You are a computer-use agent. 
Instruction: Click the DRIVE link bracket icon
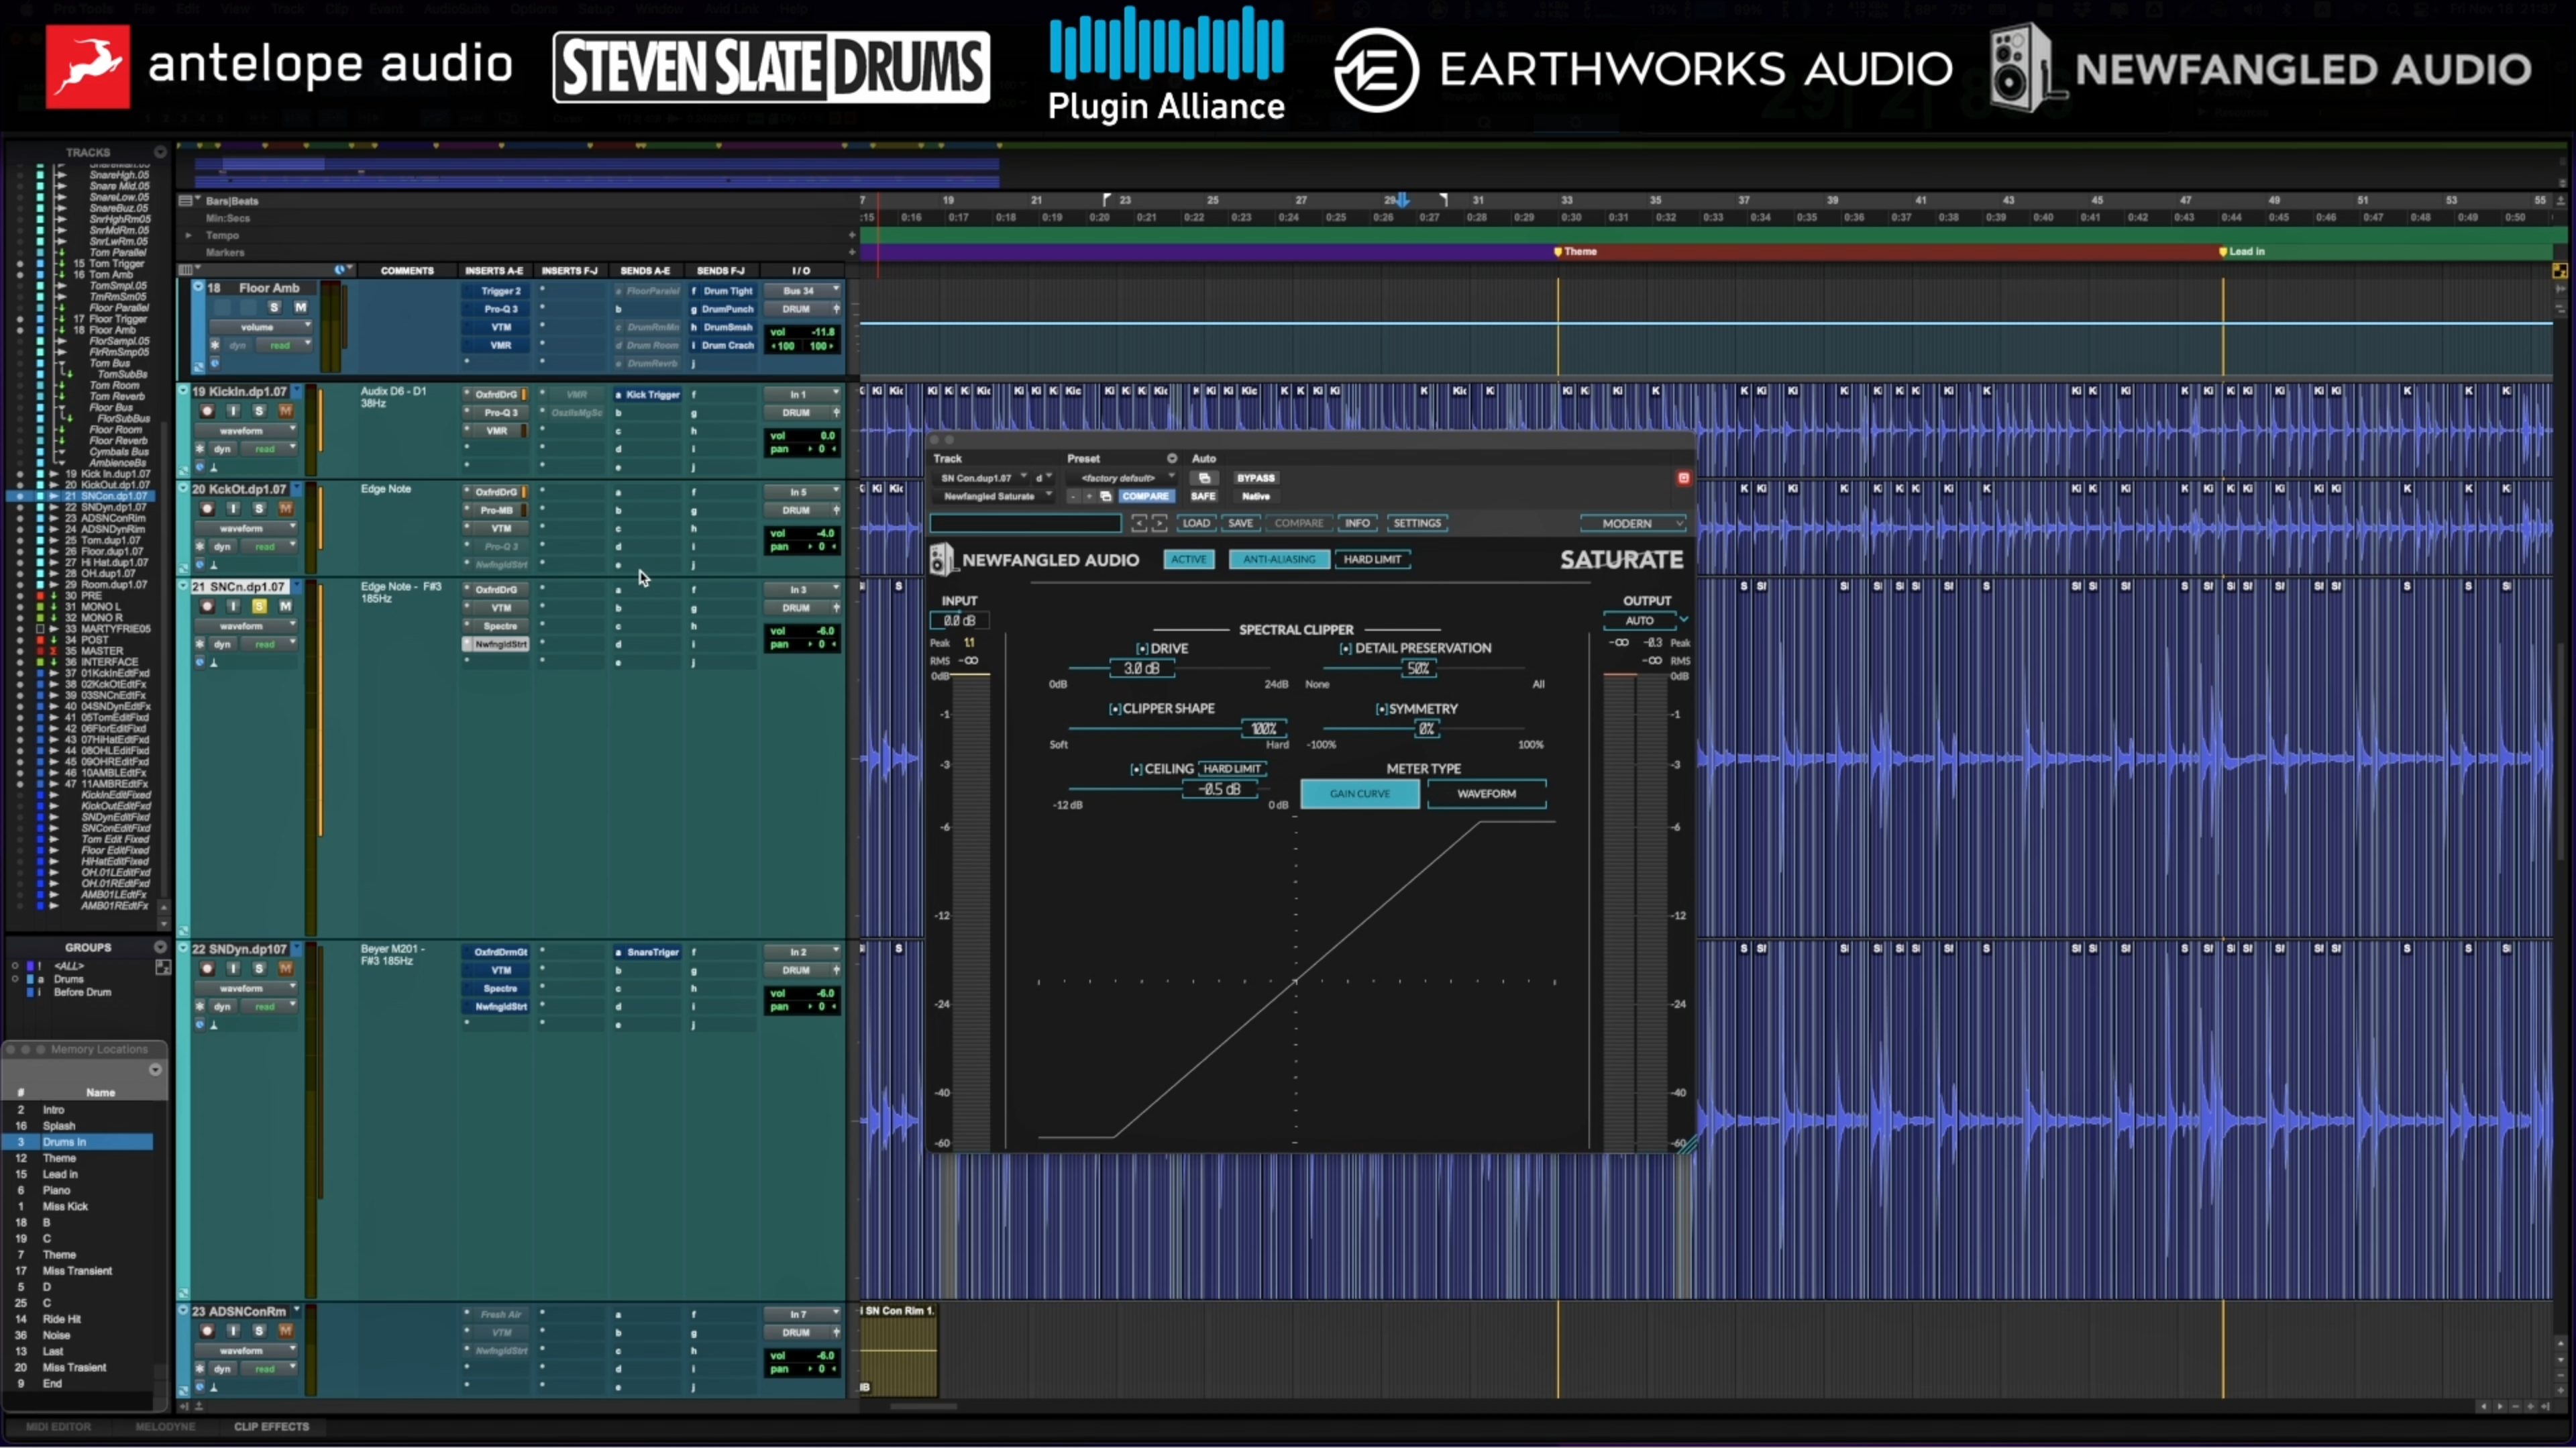tap(1142, 649)
